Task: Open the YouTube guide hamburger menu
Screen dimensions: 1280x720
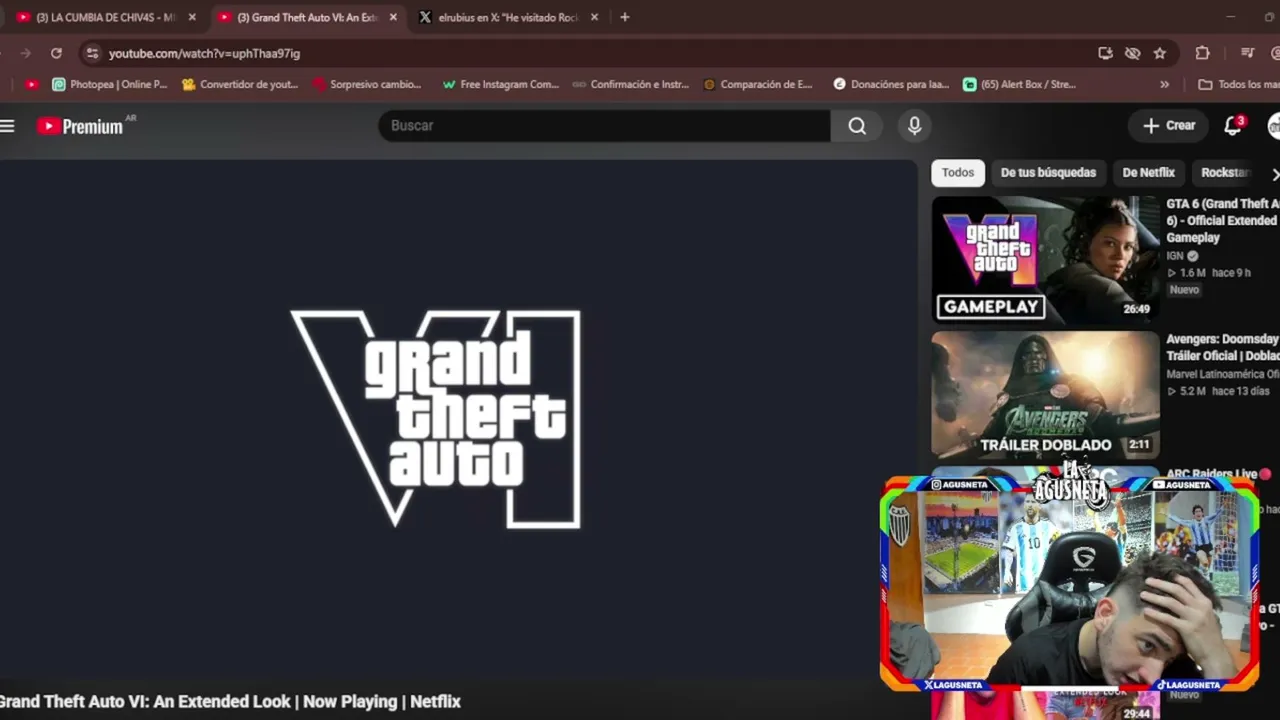Action: (x=8, y=126)
